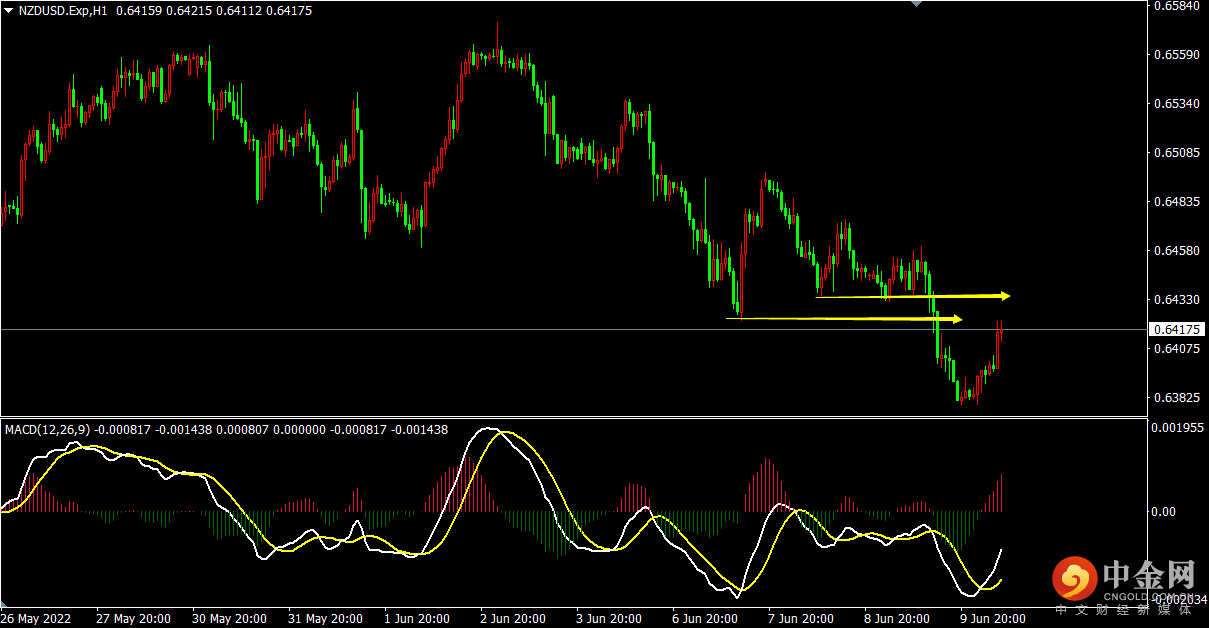This screenshot has height=628, width=1209.
Task: Select the upper yellow arrow line
Action: tap(913, 296)
